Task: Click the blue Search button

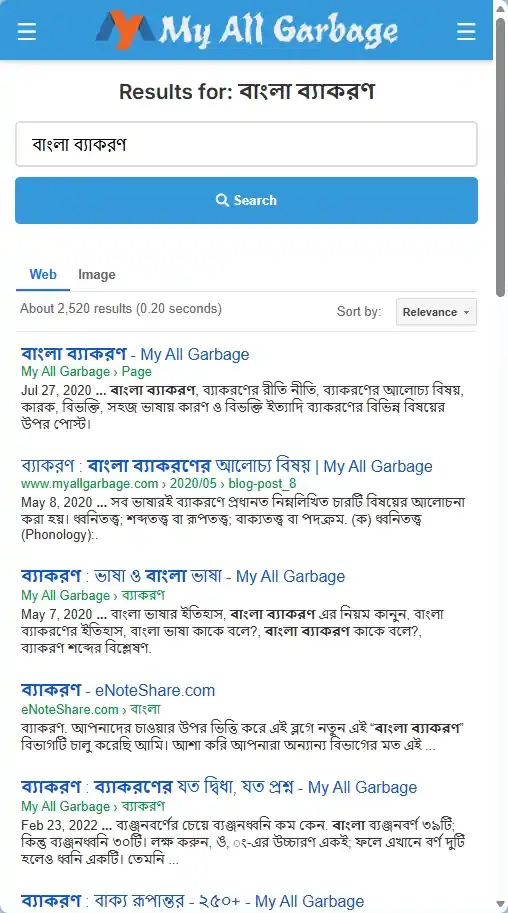Action: click(246, 200)
